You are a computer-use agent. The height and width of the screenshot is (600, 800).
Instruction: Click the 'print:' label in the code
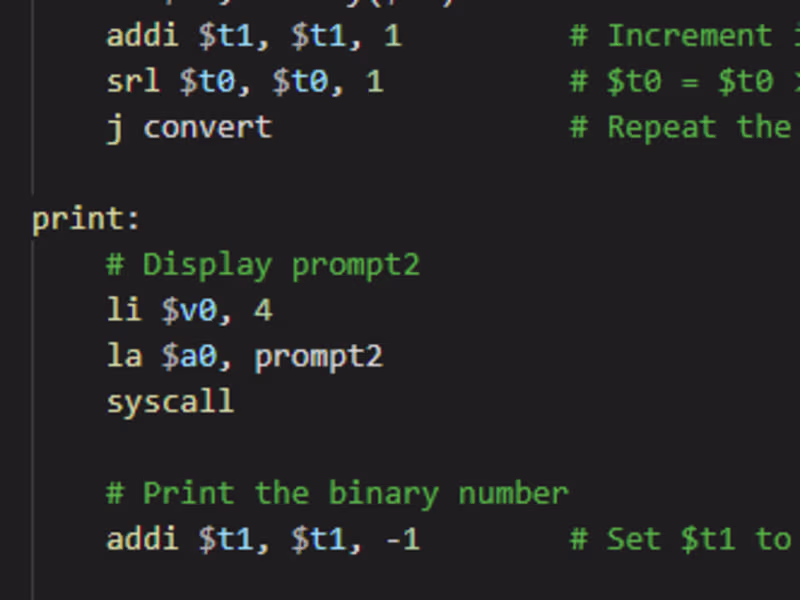click(86, 219)
